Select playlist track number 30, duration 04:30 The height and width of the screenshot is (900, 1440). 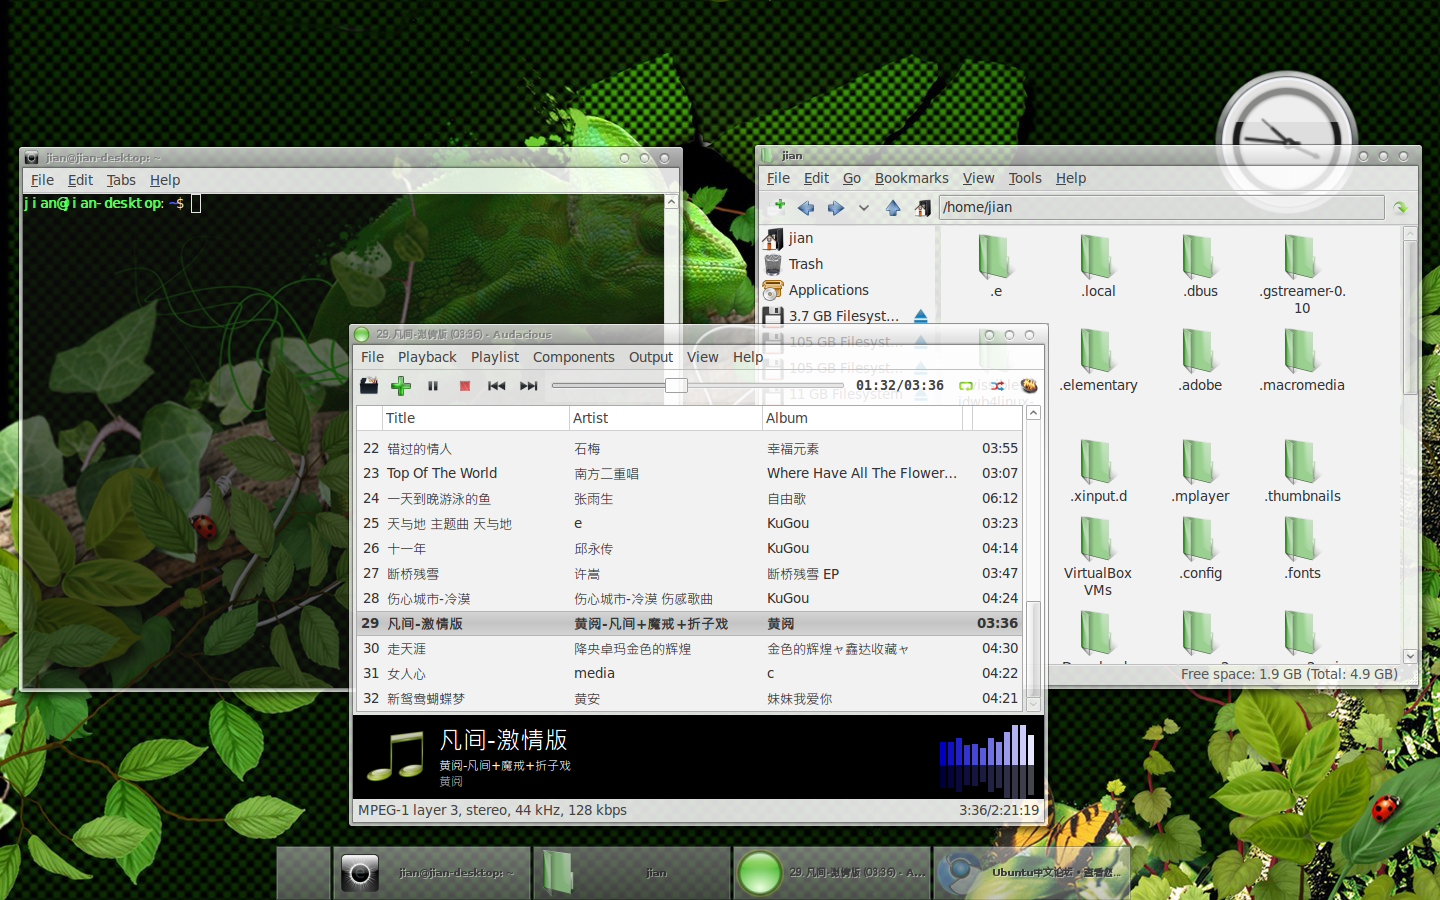coord(690,648)
